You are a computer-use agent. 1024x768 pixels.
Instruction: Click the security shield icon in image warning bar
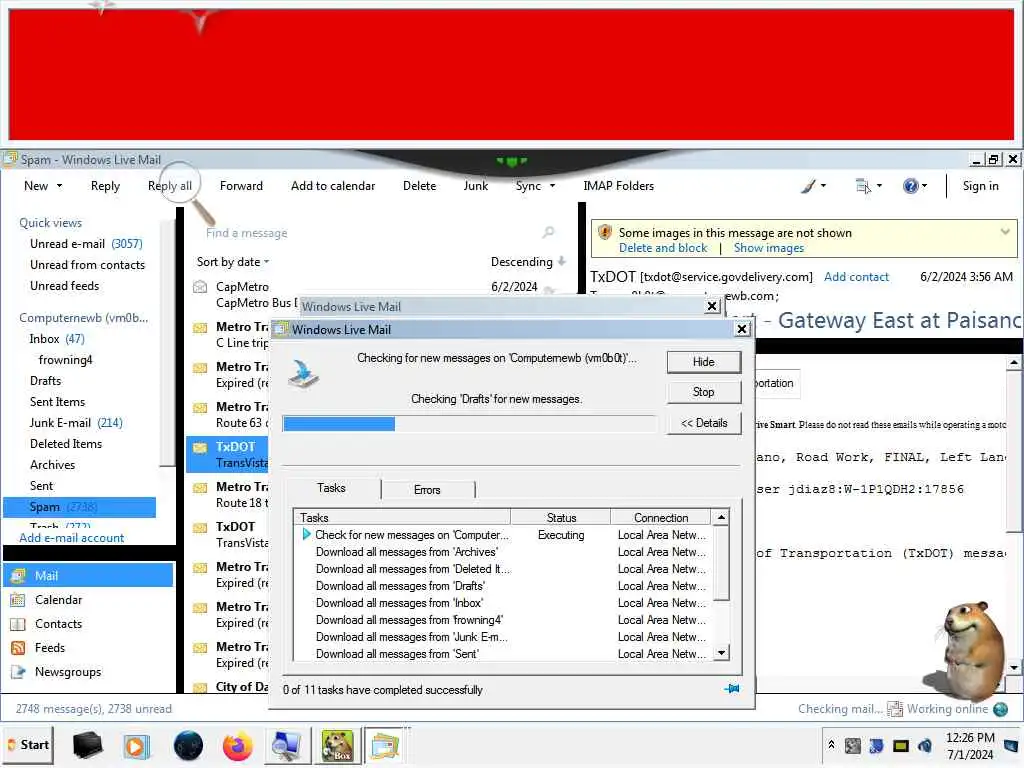click(605, 232)
